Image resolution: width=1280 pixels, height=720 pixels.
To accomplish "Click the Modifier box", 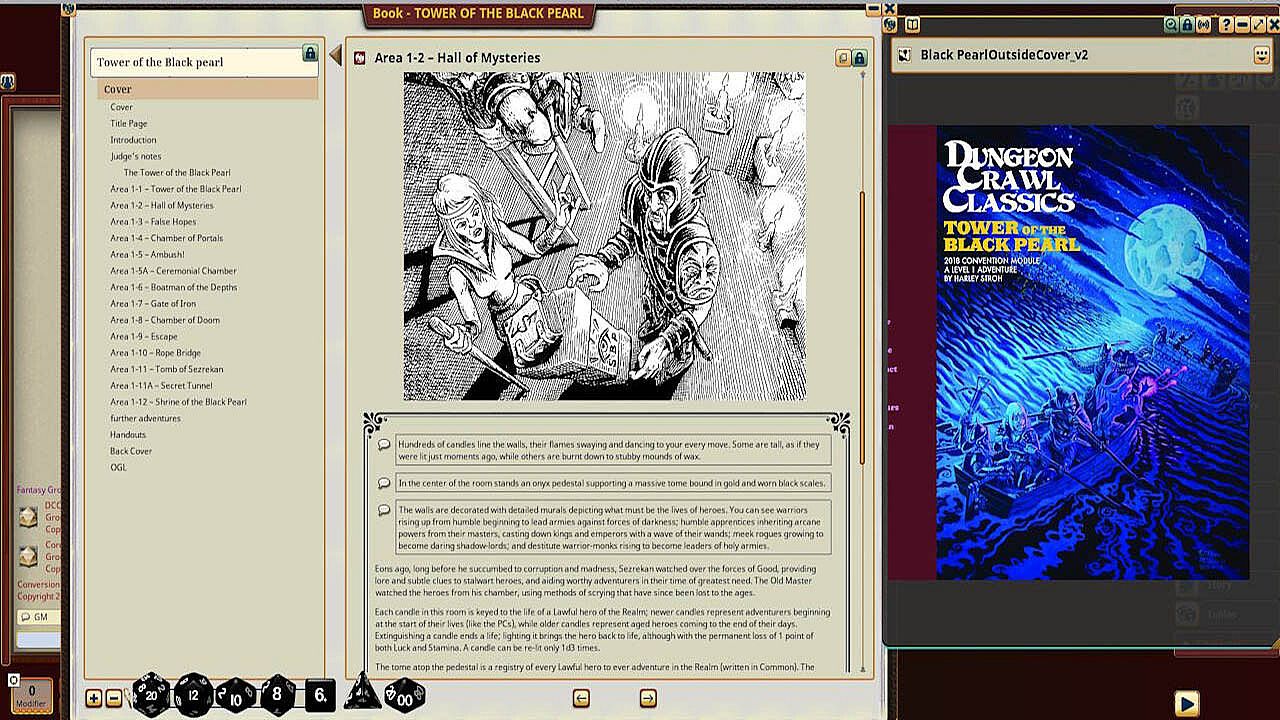I will coord(31,695).
